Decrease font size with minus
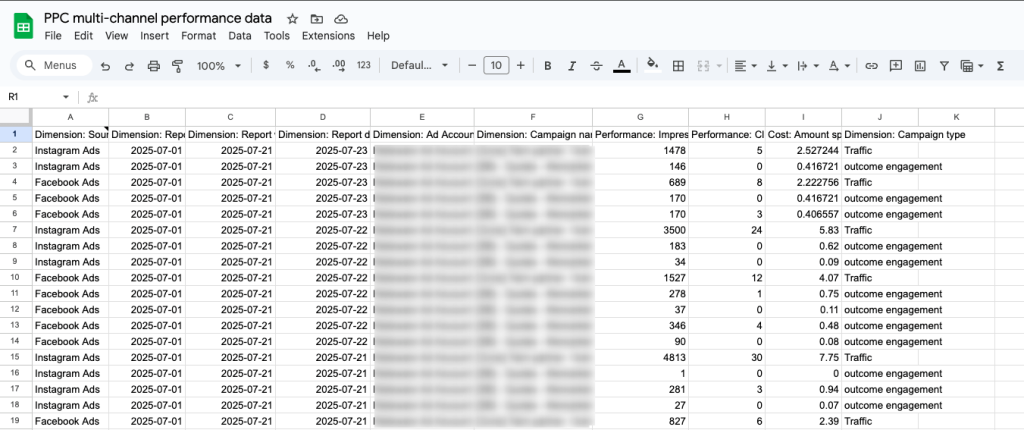1024x430 pixels. 472,65
